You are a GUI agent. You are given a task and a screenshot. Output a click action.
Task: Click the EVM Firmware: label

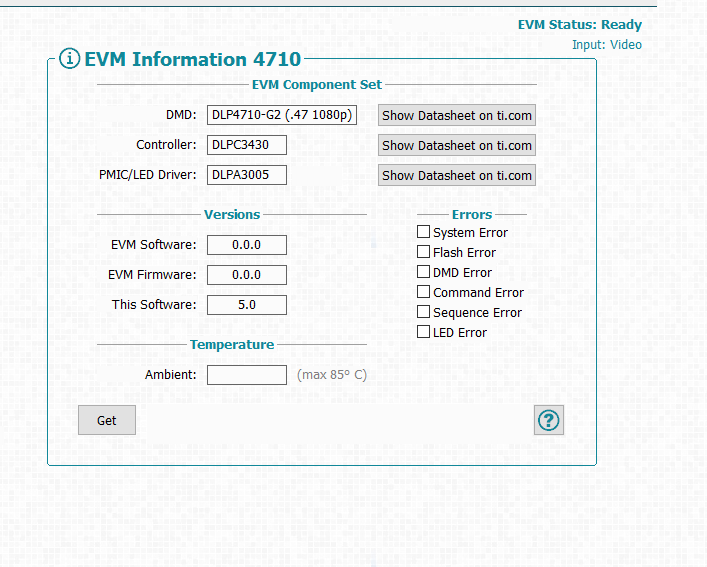coord(152,274)
